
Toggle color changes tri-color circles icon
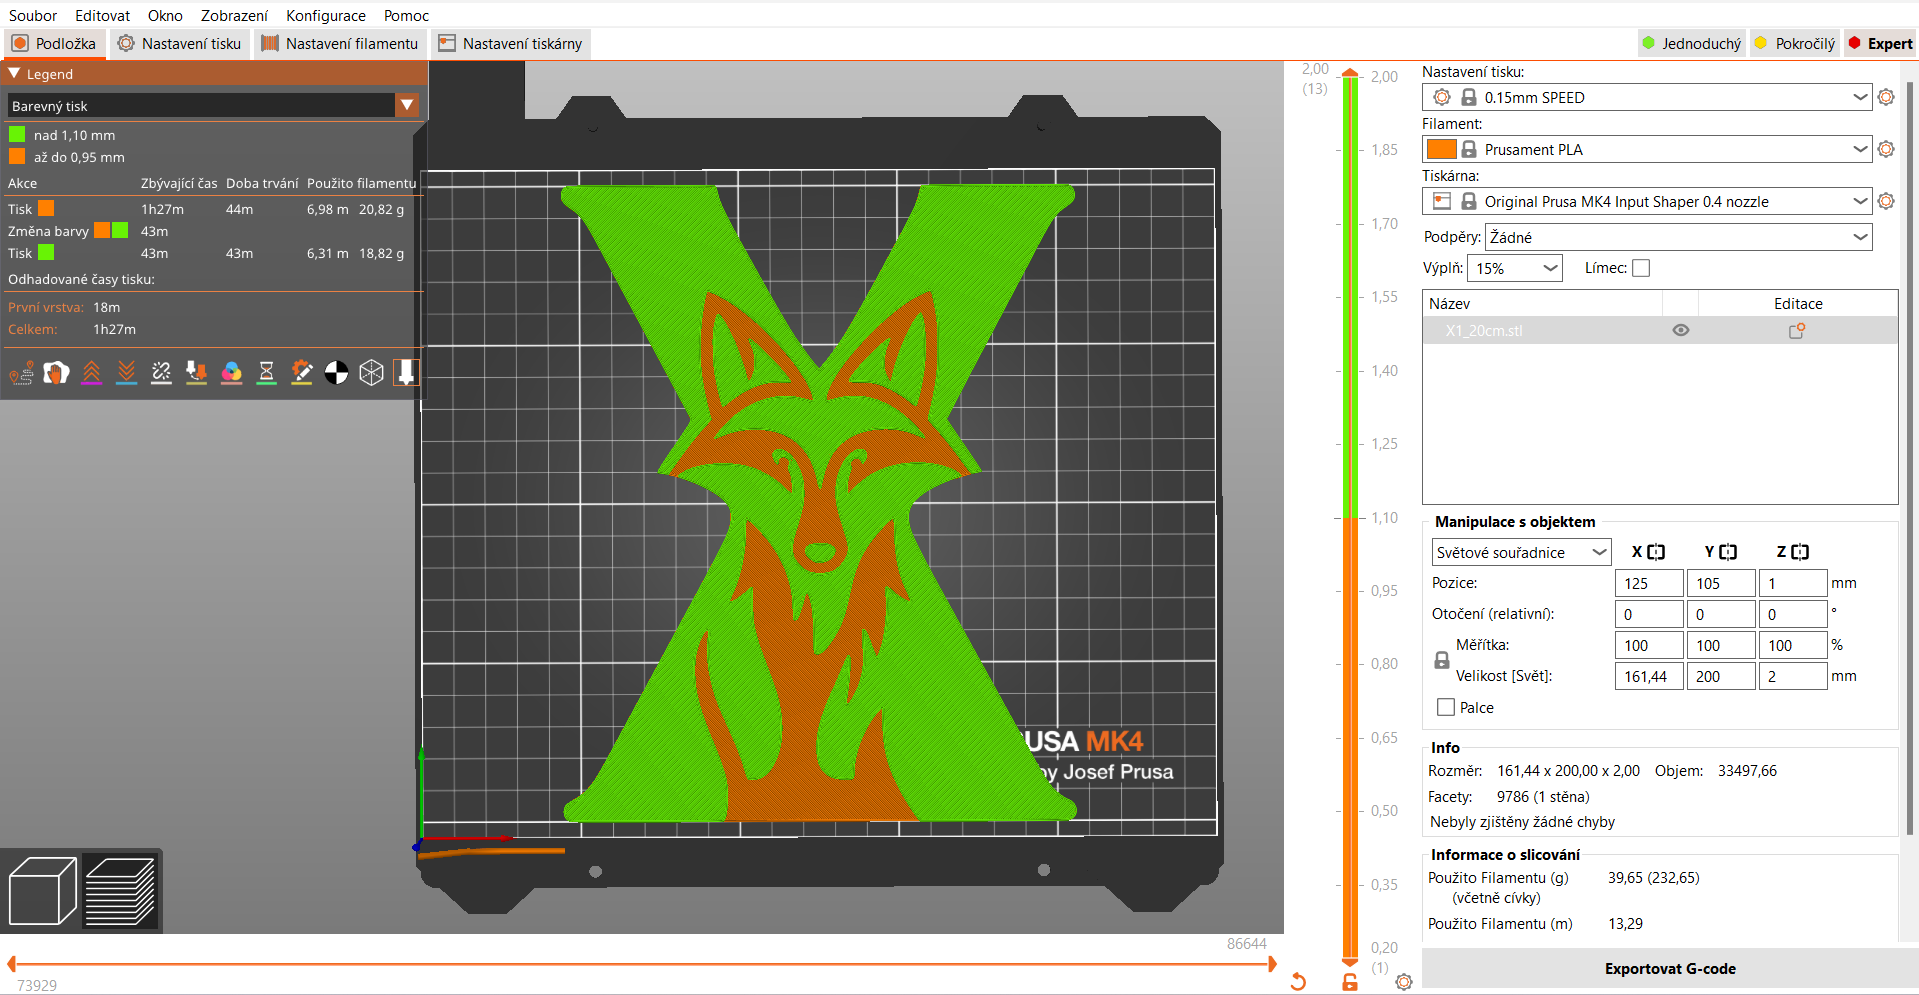[231, 373]
